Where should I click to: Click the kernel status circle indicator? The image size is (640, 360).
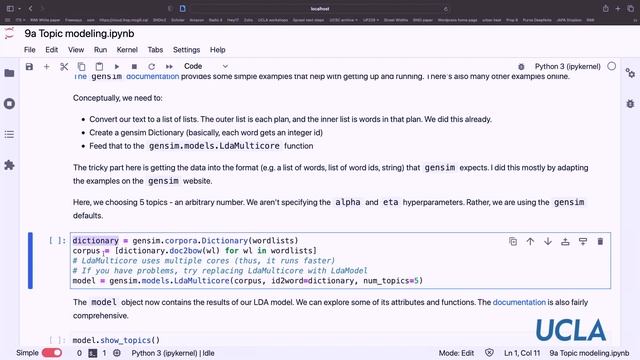coord(611,66)
